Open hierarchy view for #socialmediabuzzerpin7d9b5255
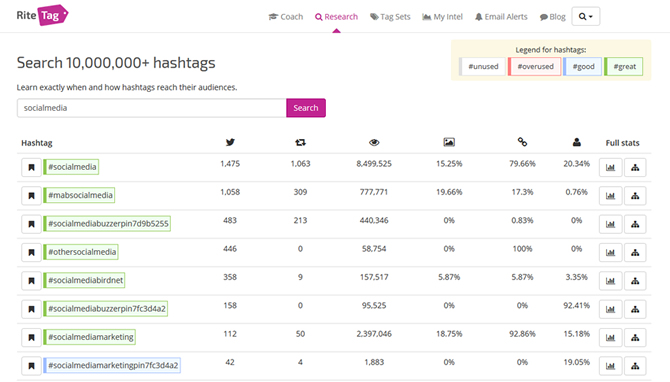 coord(635,224)
